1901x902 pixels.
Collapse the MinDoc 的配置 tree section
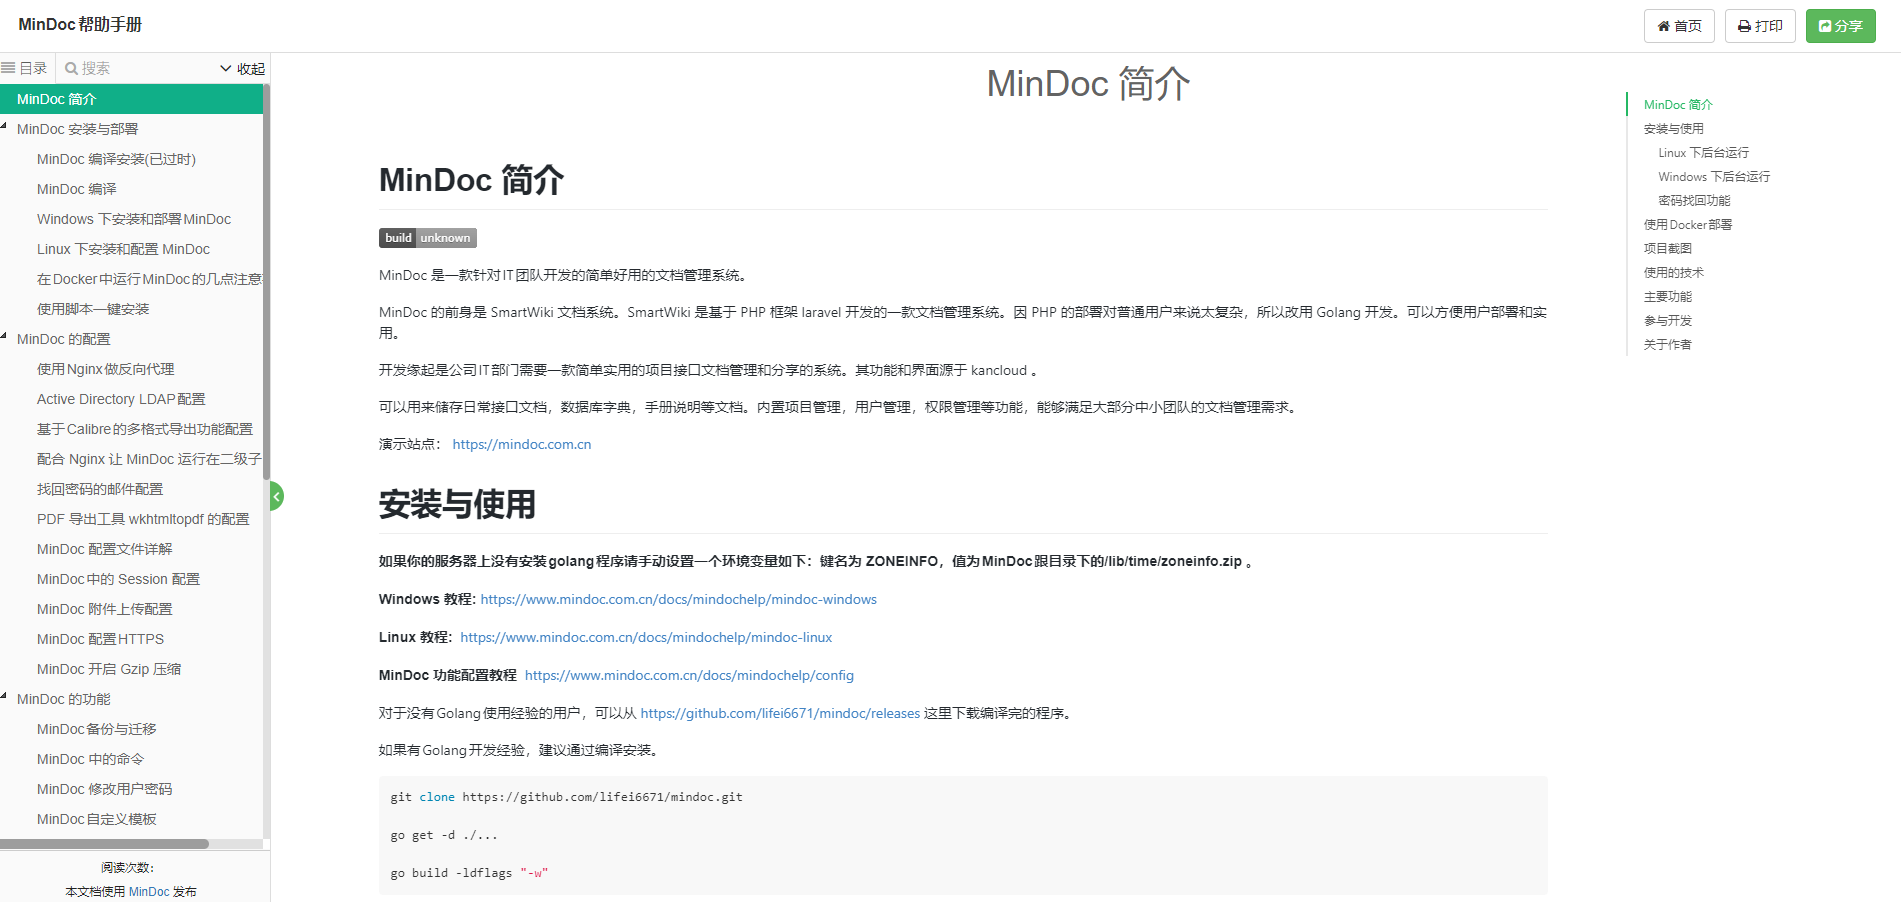click(5, 337)
